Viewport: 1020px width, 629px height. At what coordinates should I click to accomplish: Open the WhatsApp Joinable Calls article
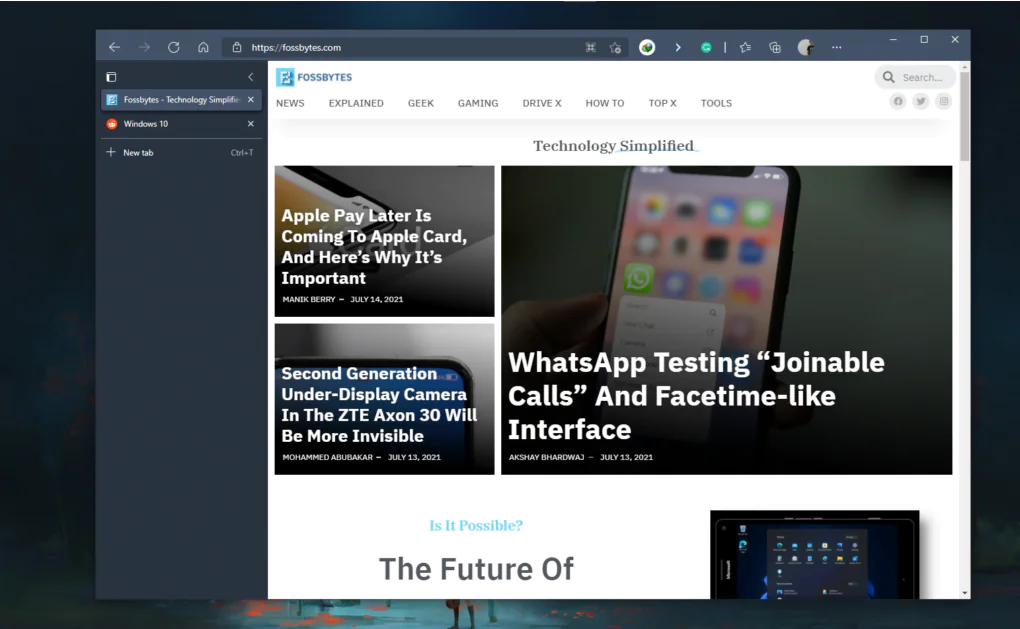696,395
